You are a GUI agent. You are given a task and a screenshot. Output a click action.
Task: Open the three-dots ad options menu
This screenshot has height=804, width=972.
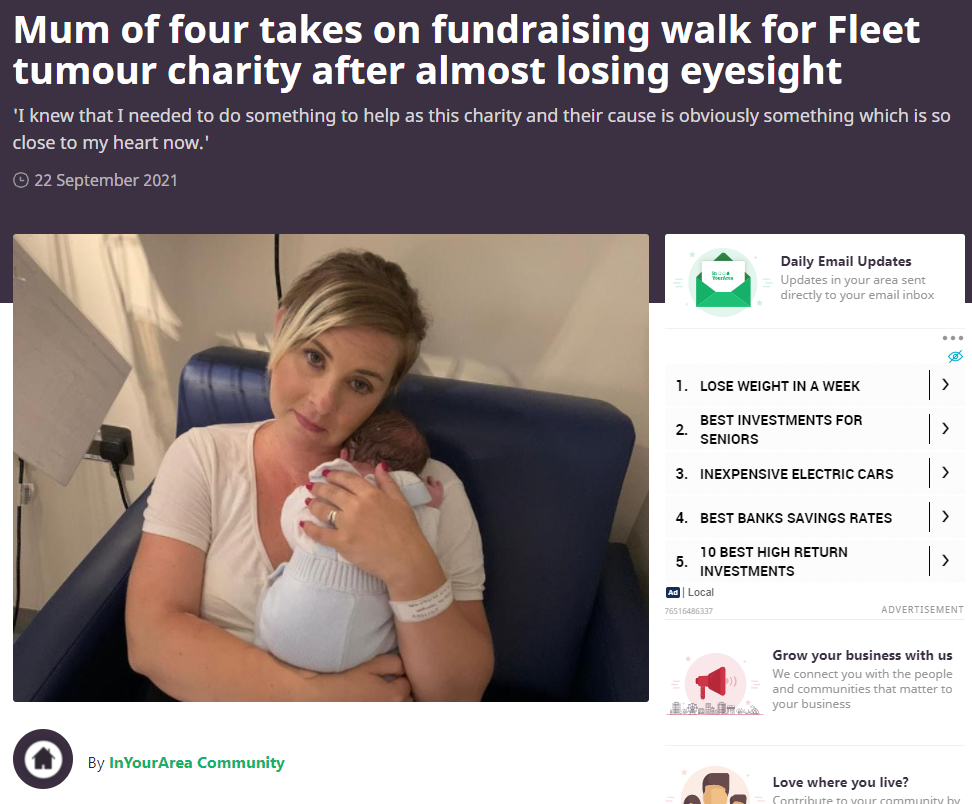pyautogui.click(x=952, y=338)
